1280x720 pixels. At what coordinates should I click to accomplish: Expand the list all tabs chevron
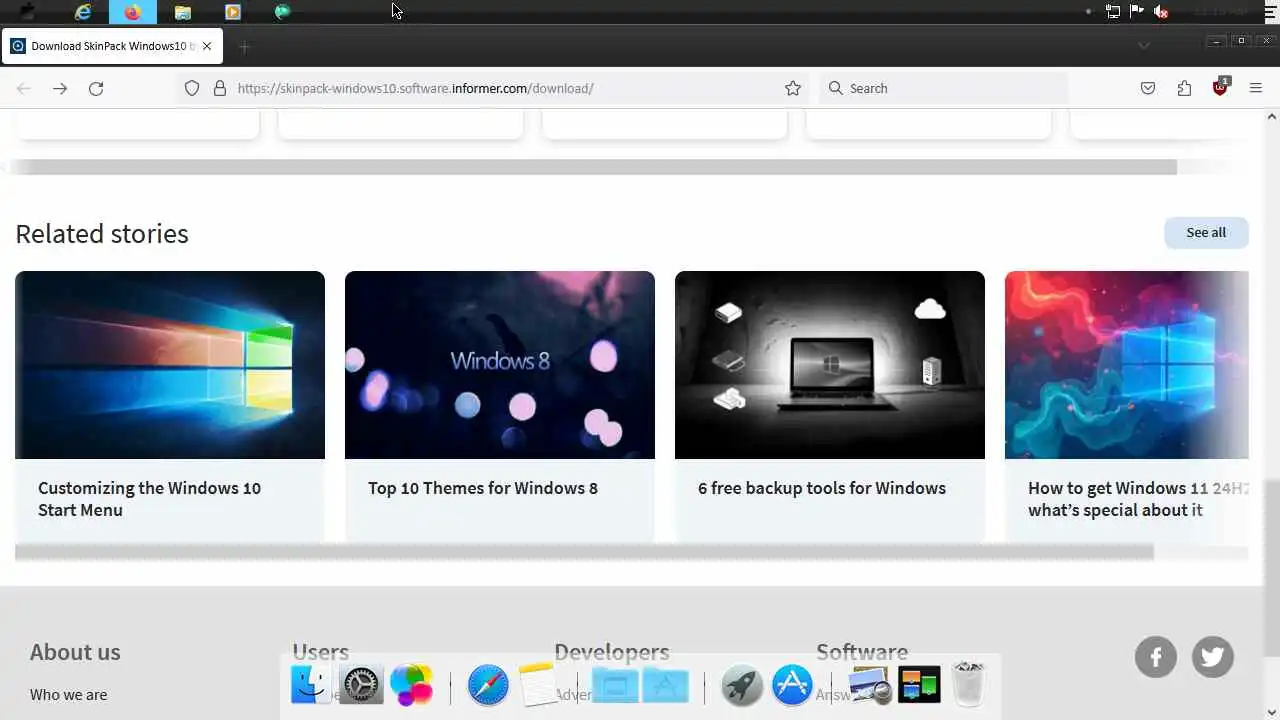[x=1144, y=46]
